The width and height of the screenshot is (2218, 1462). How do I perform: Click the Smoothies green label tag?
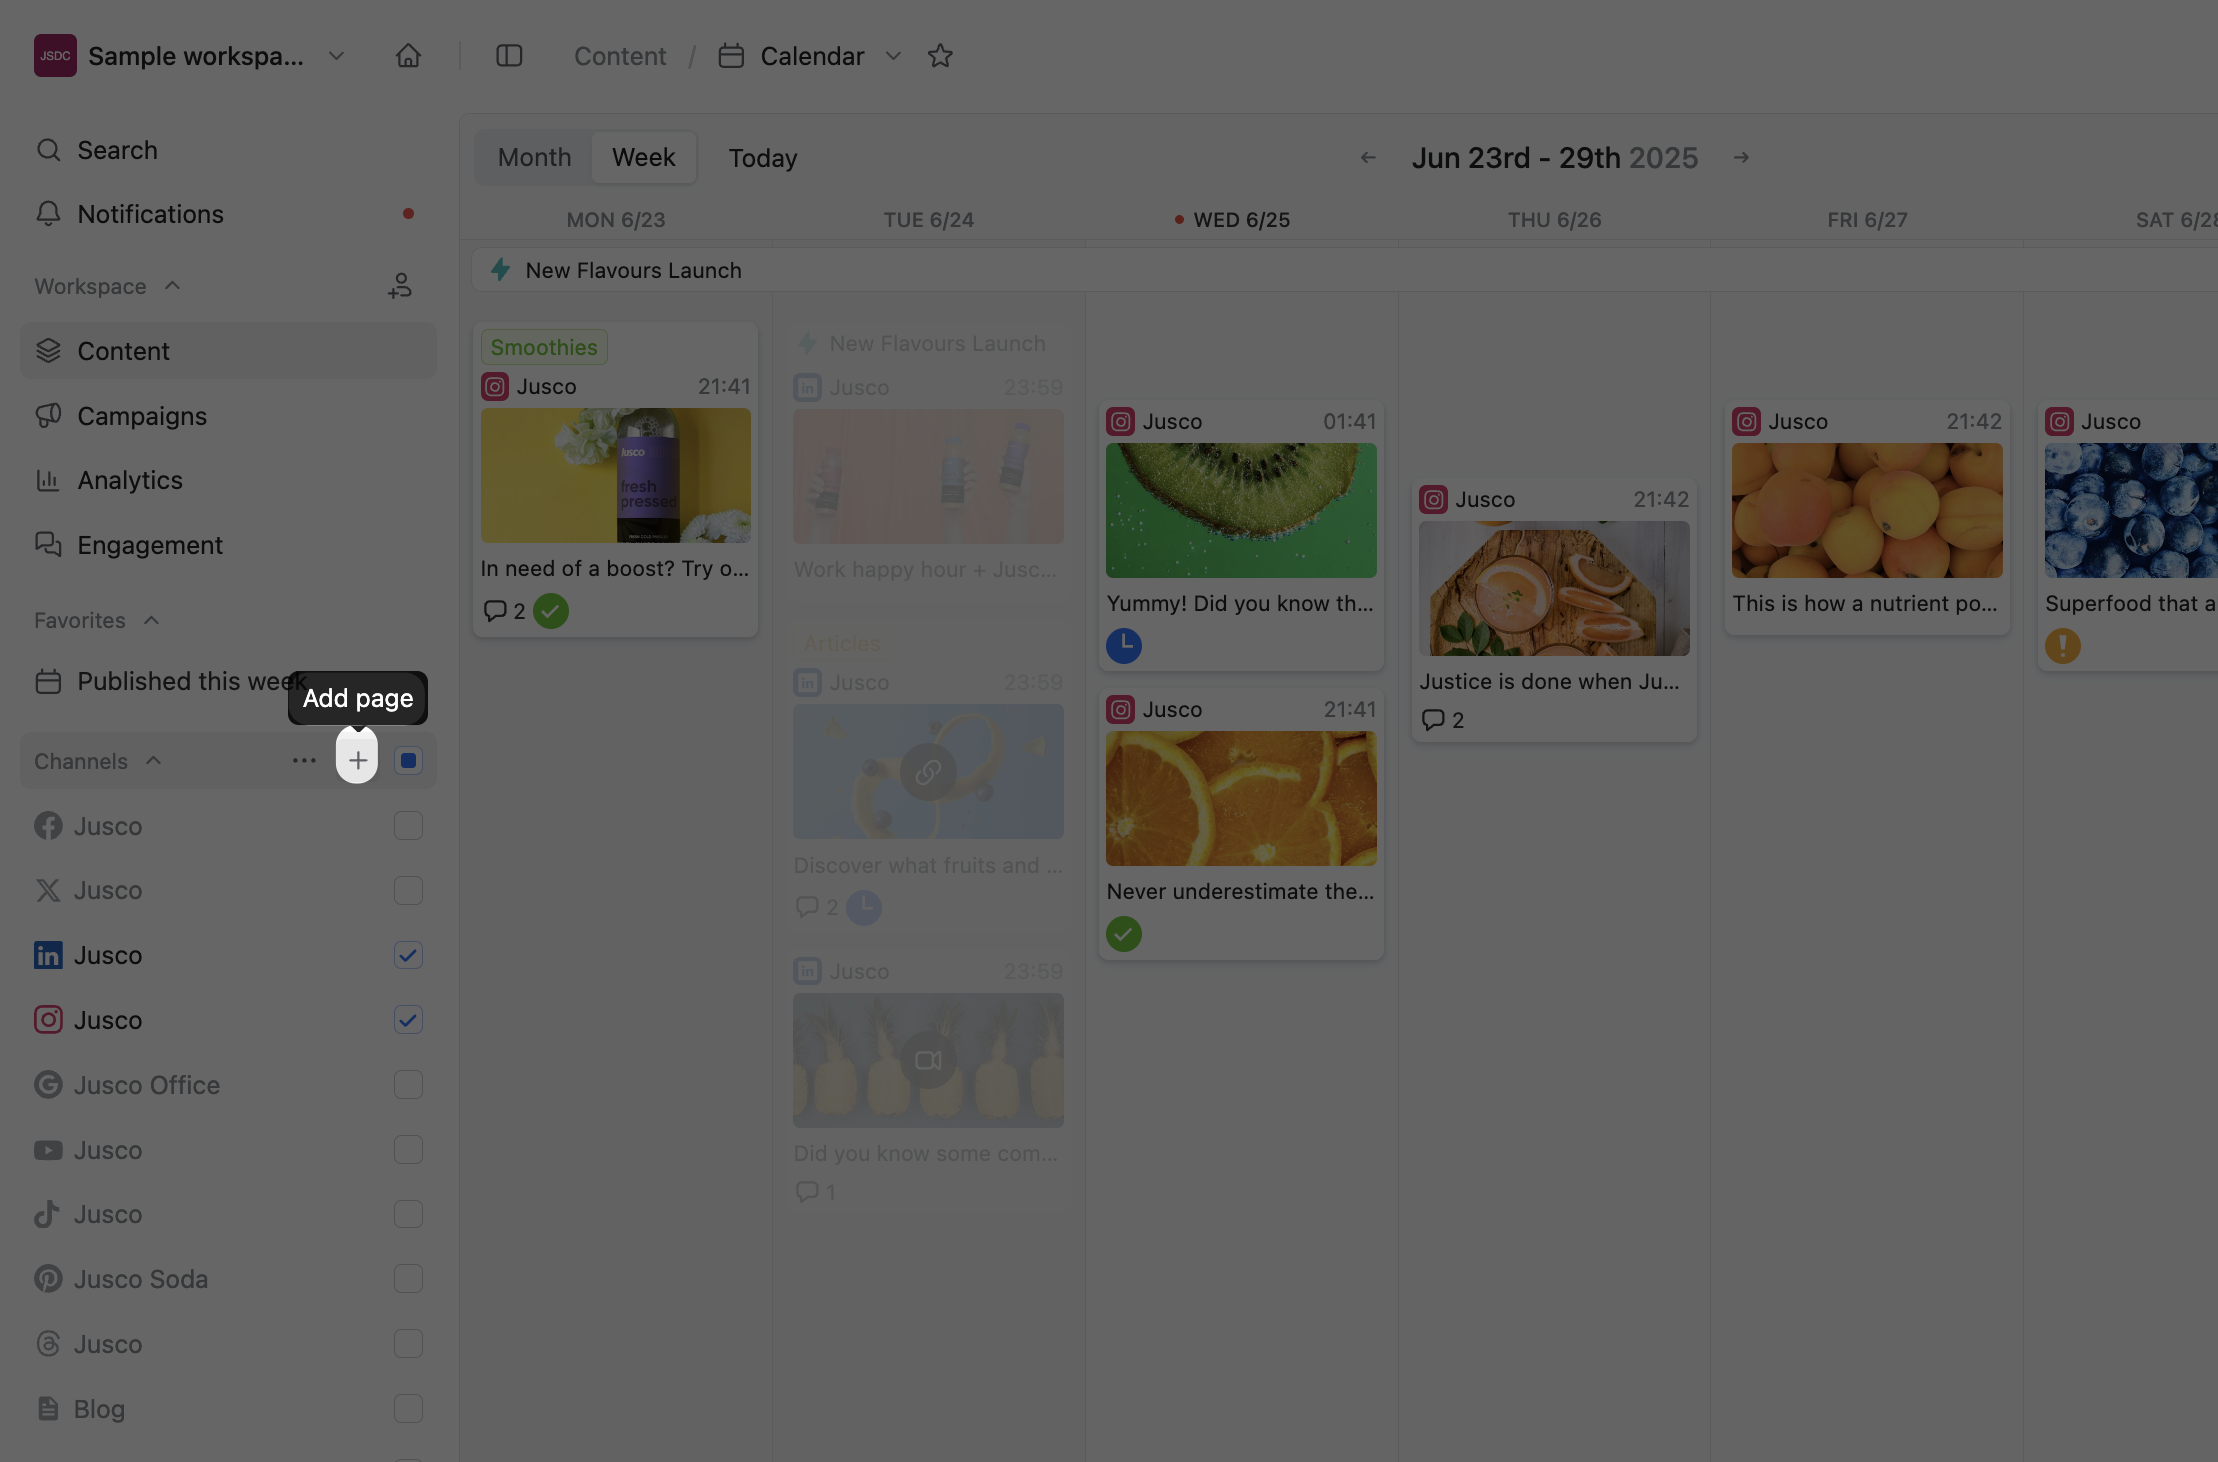[543, 347]
